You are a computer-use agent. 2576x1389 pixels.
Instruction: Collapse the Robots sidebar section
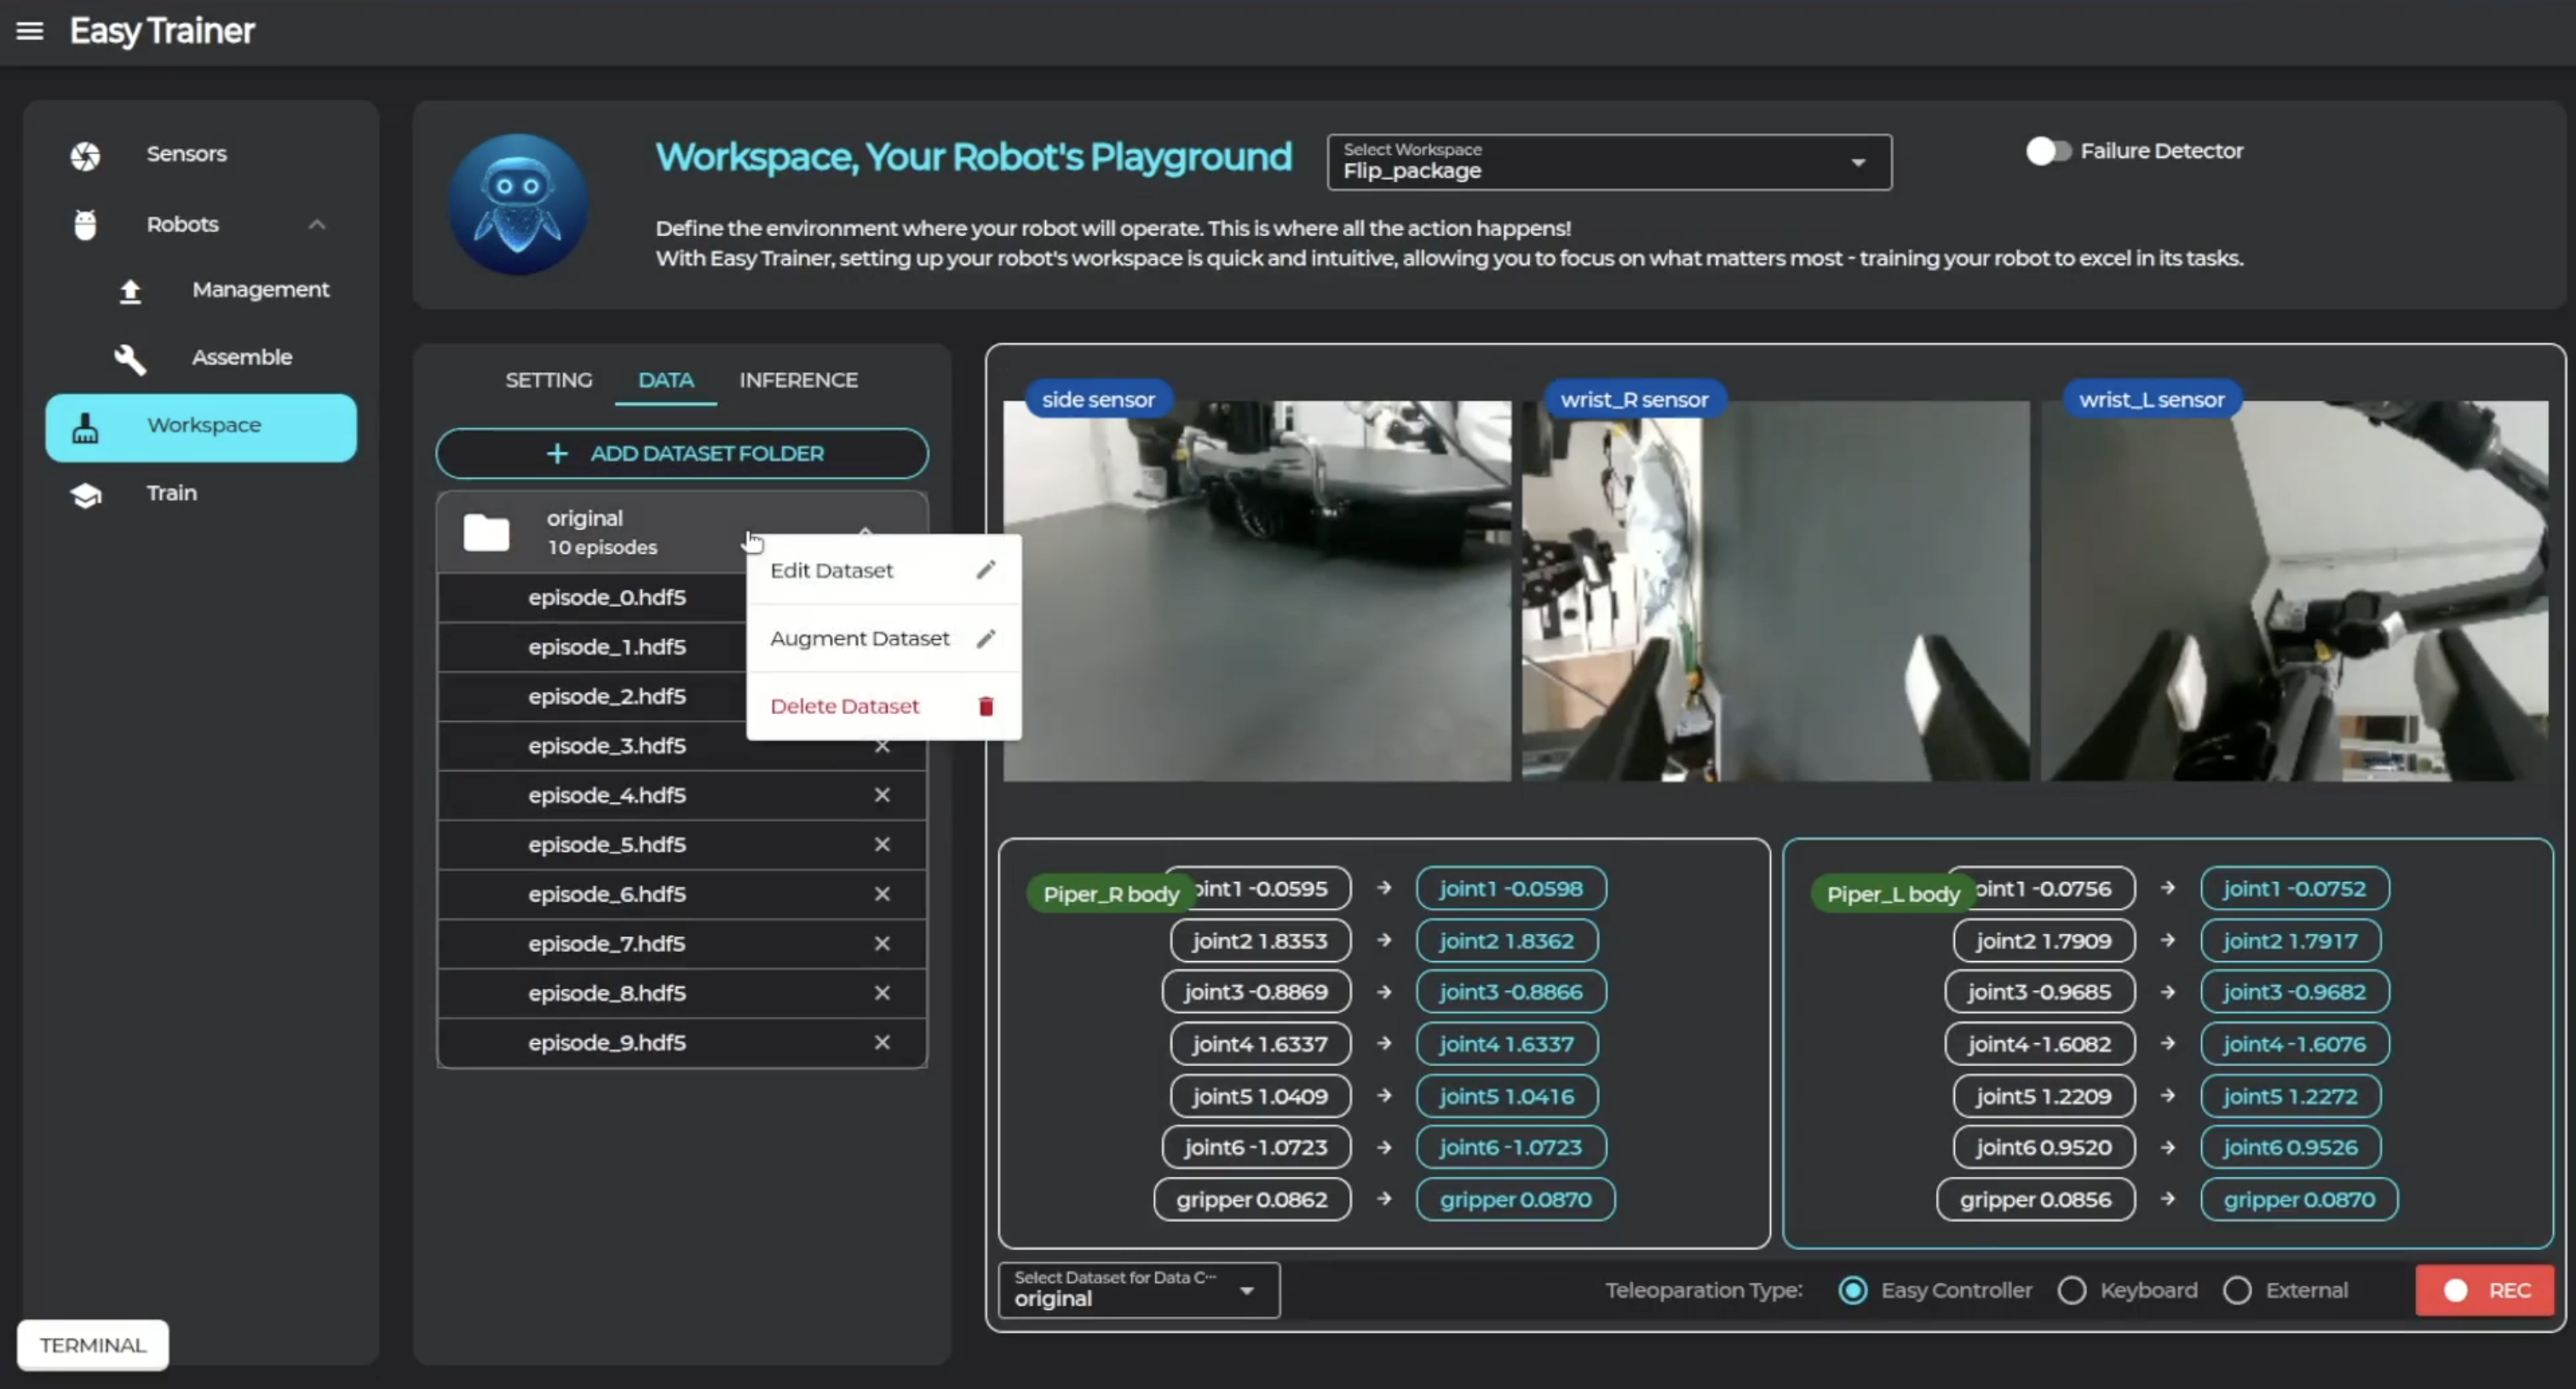316,225
